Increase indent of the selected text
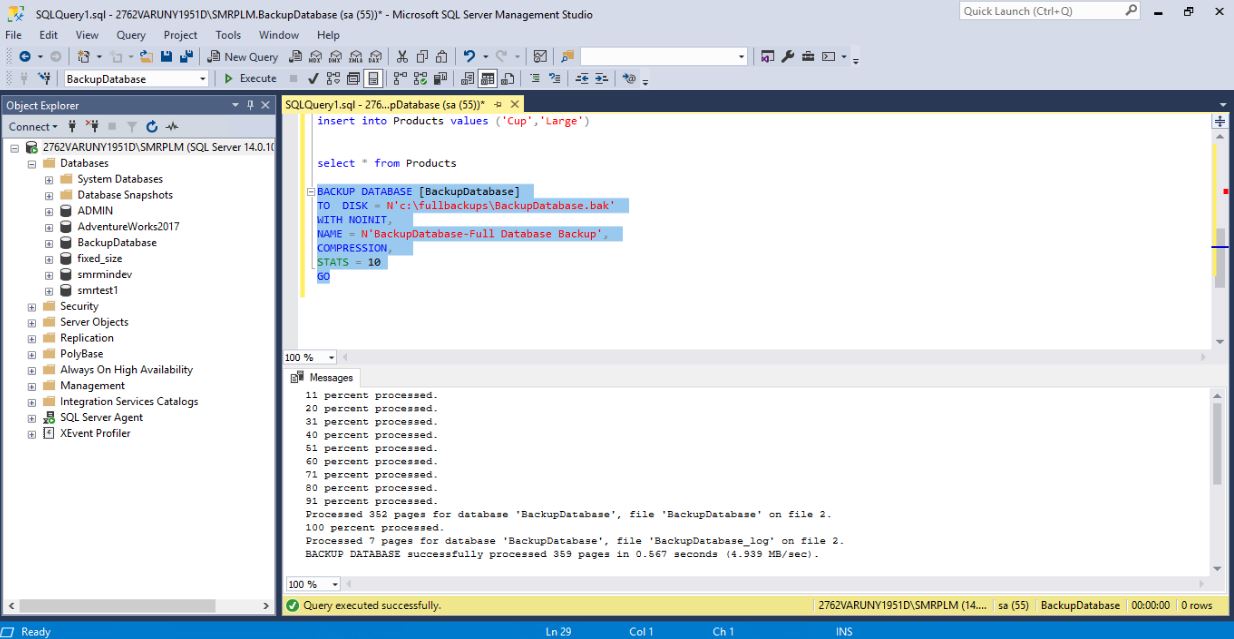 (x=600, y=76)
